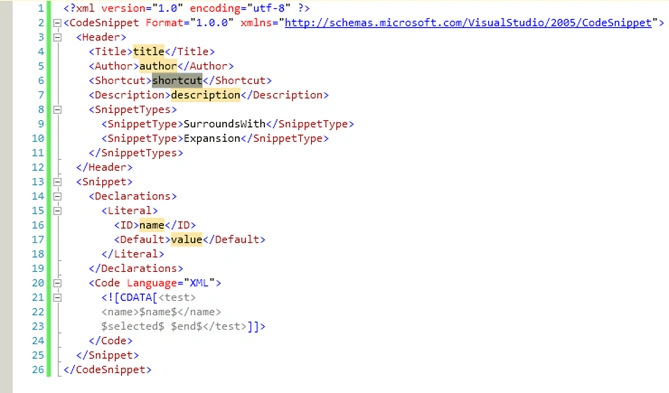Collapse the CodeSnippet element on line 2
Image resolution: width=669 pixels, height=393 pixels.
[x=57, y=23]
